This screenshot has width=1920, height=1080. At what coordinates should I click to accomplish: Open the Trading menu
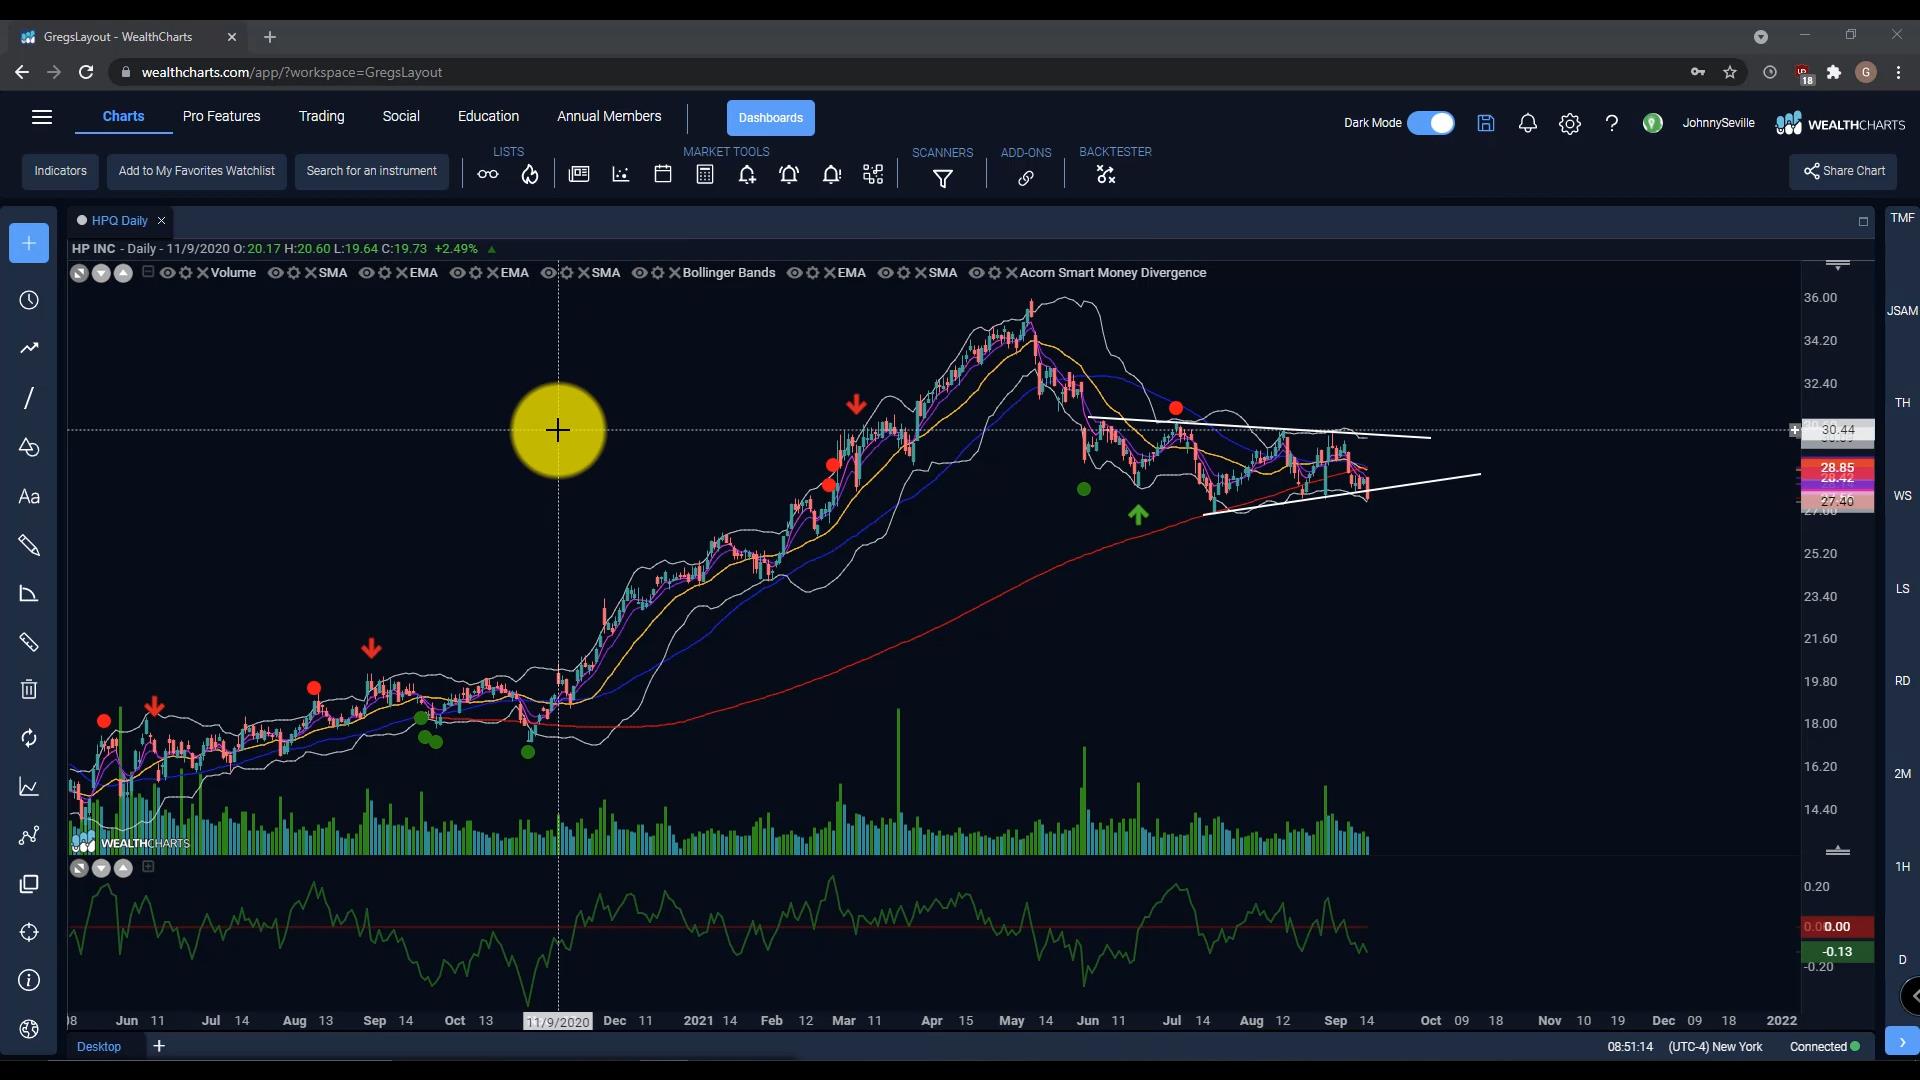point(321,117)
